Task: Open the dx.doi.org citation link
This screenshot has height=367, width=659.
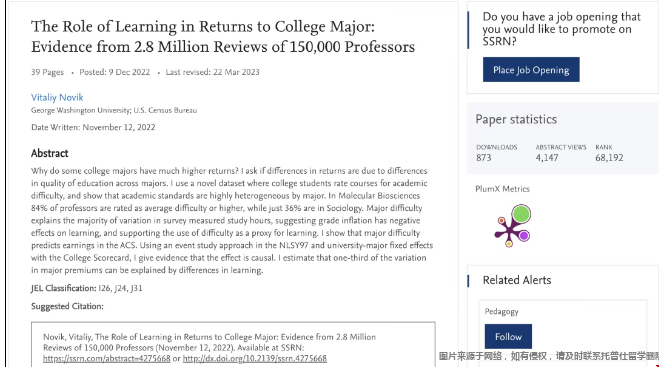Action: [x=255, y=359]
